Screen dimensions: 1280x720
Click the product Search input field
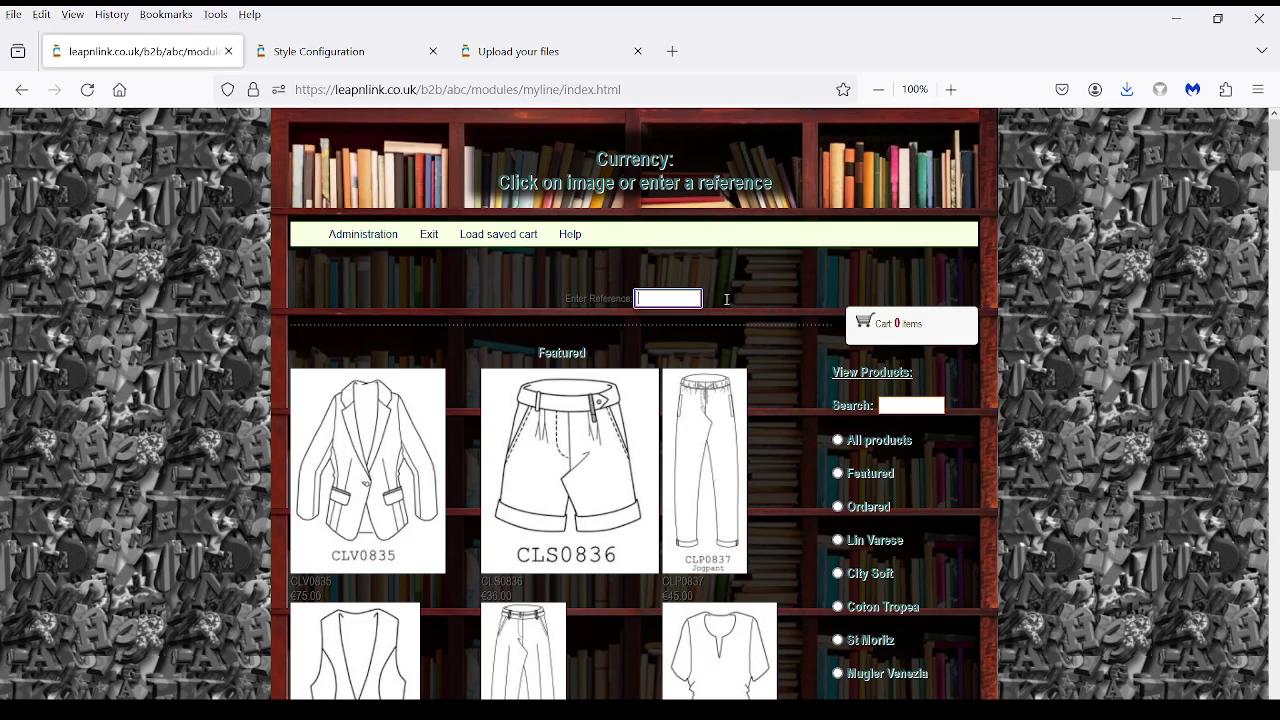[911, 405]
